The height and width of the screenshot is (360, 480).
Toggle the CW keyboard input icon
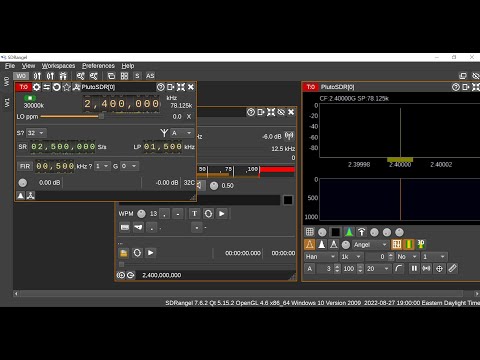click(x=125, y=227)
